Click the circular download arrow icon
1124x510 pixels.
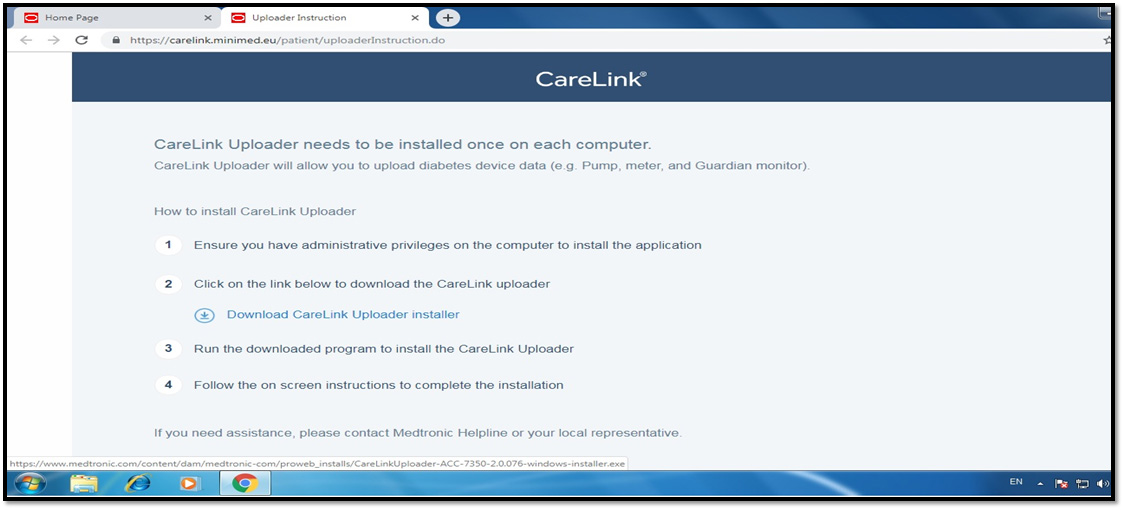point(204,315)
